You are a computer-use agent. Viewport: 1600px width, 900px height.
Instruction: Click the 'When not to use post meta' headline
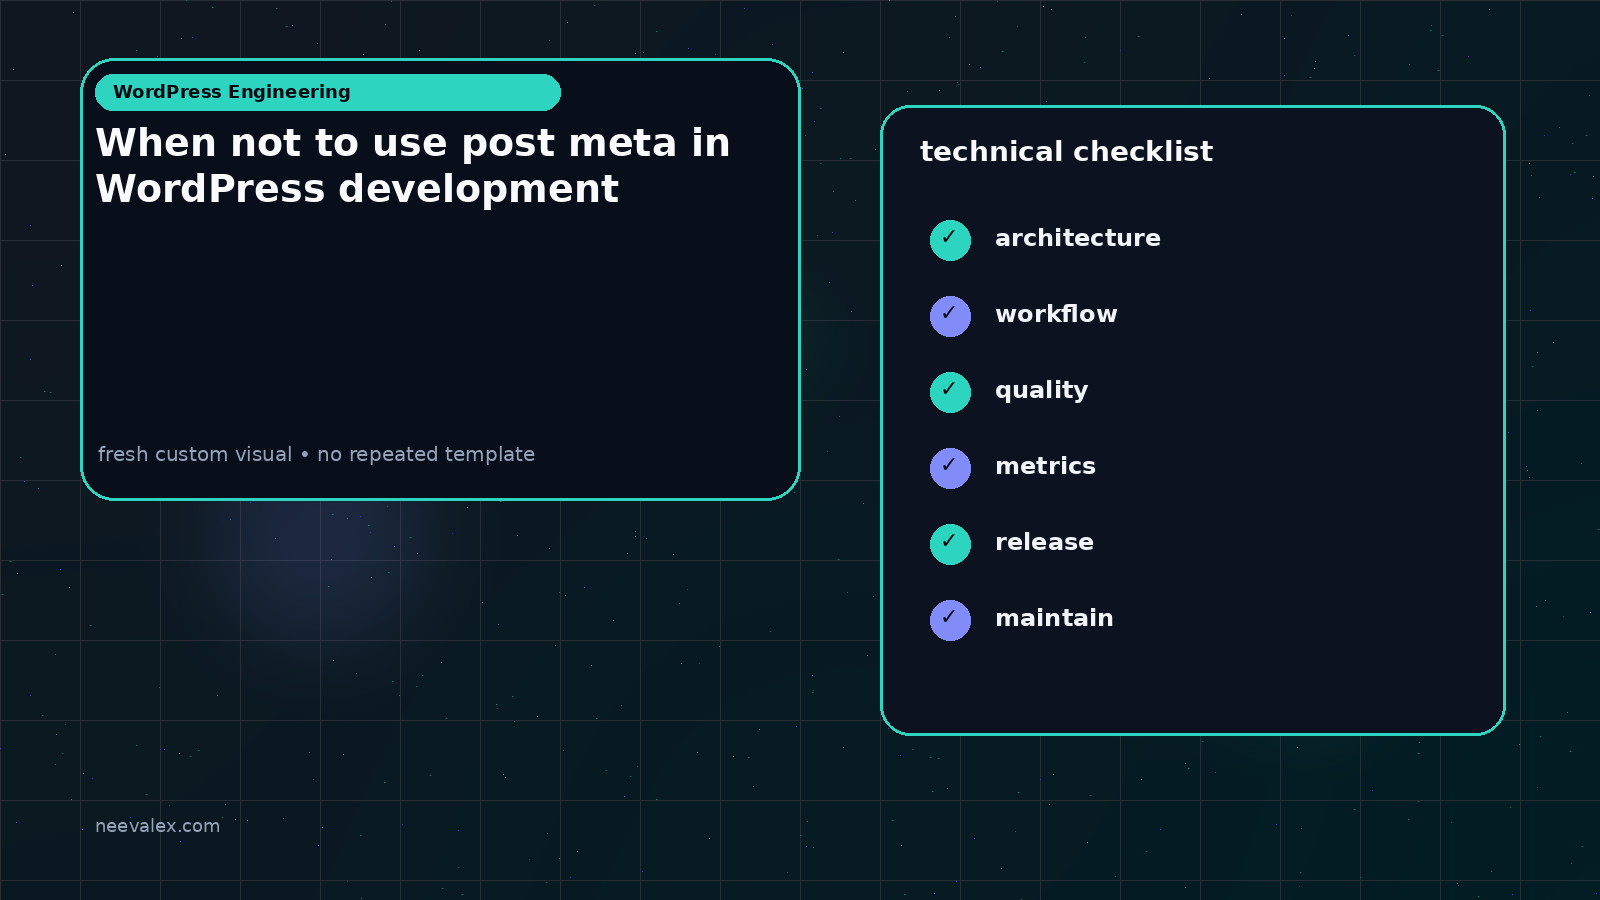pyautogui.click(x=413, y=166)
